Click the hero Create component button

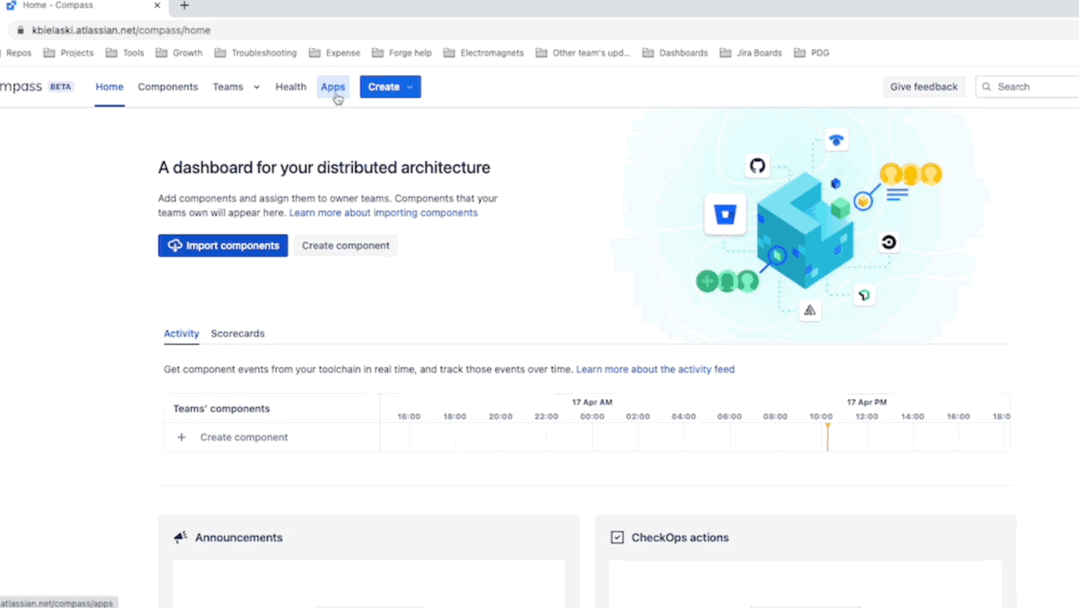point(346,246)
